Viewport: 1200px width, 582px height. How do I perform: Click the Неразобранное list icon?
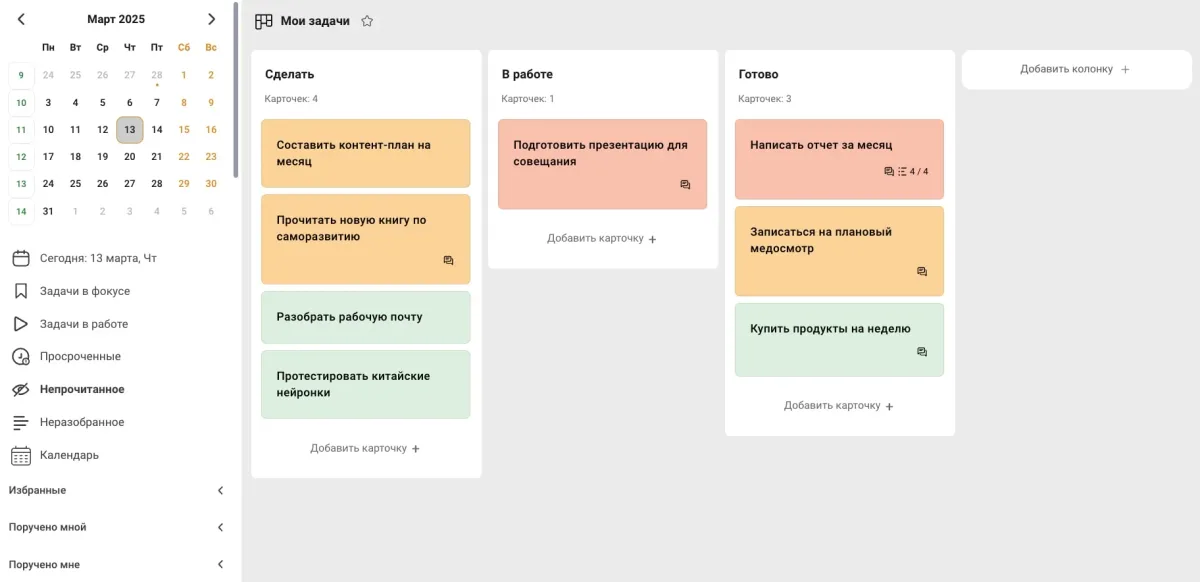pyautogui.click(x=20, y=422)
